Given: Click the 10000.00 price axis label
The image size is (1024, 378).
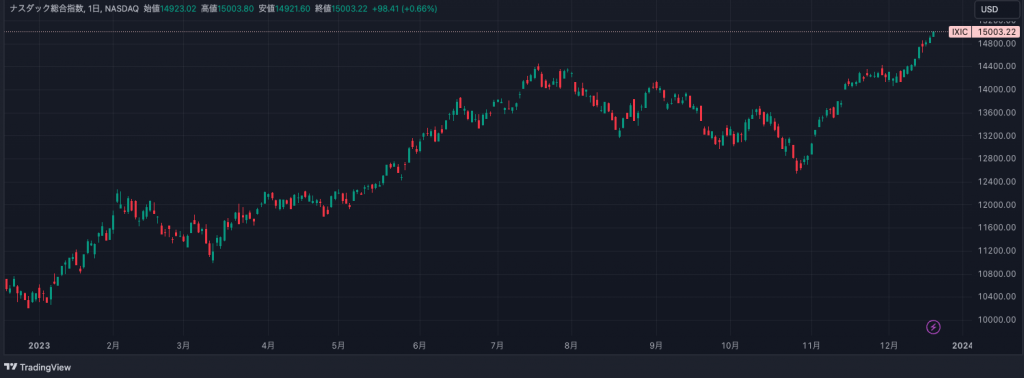Looking at the screenshot, I should (997, 320).
